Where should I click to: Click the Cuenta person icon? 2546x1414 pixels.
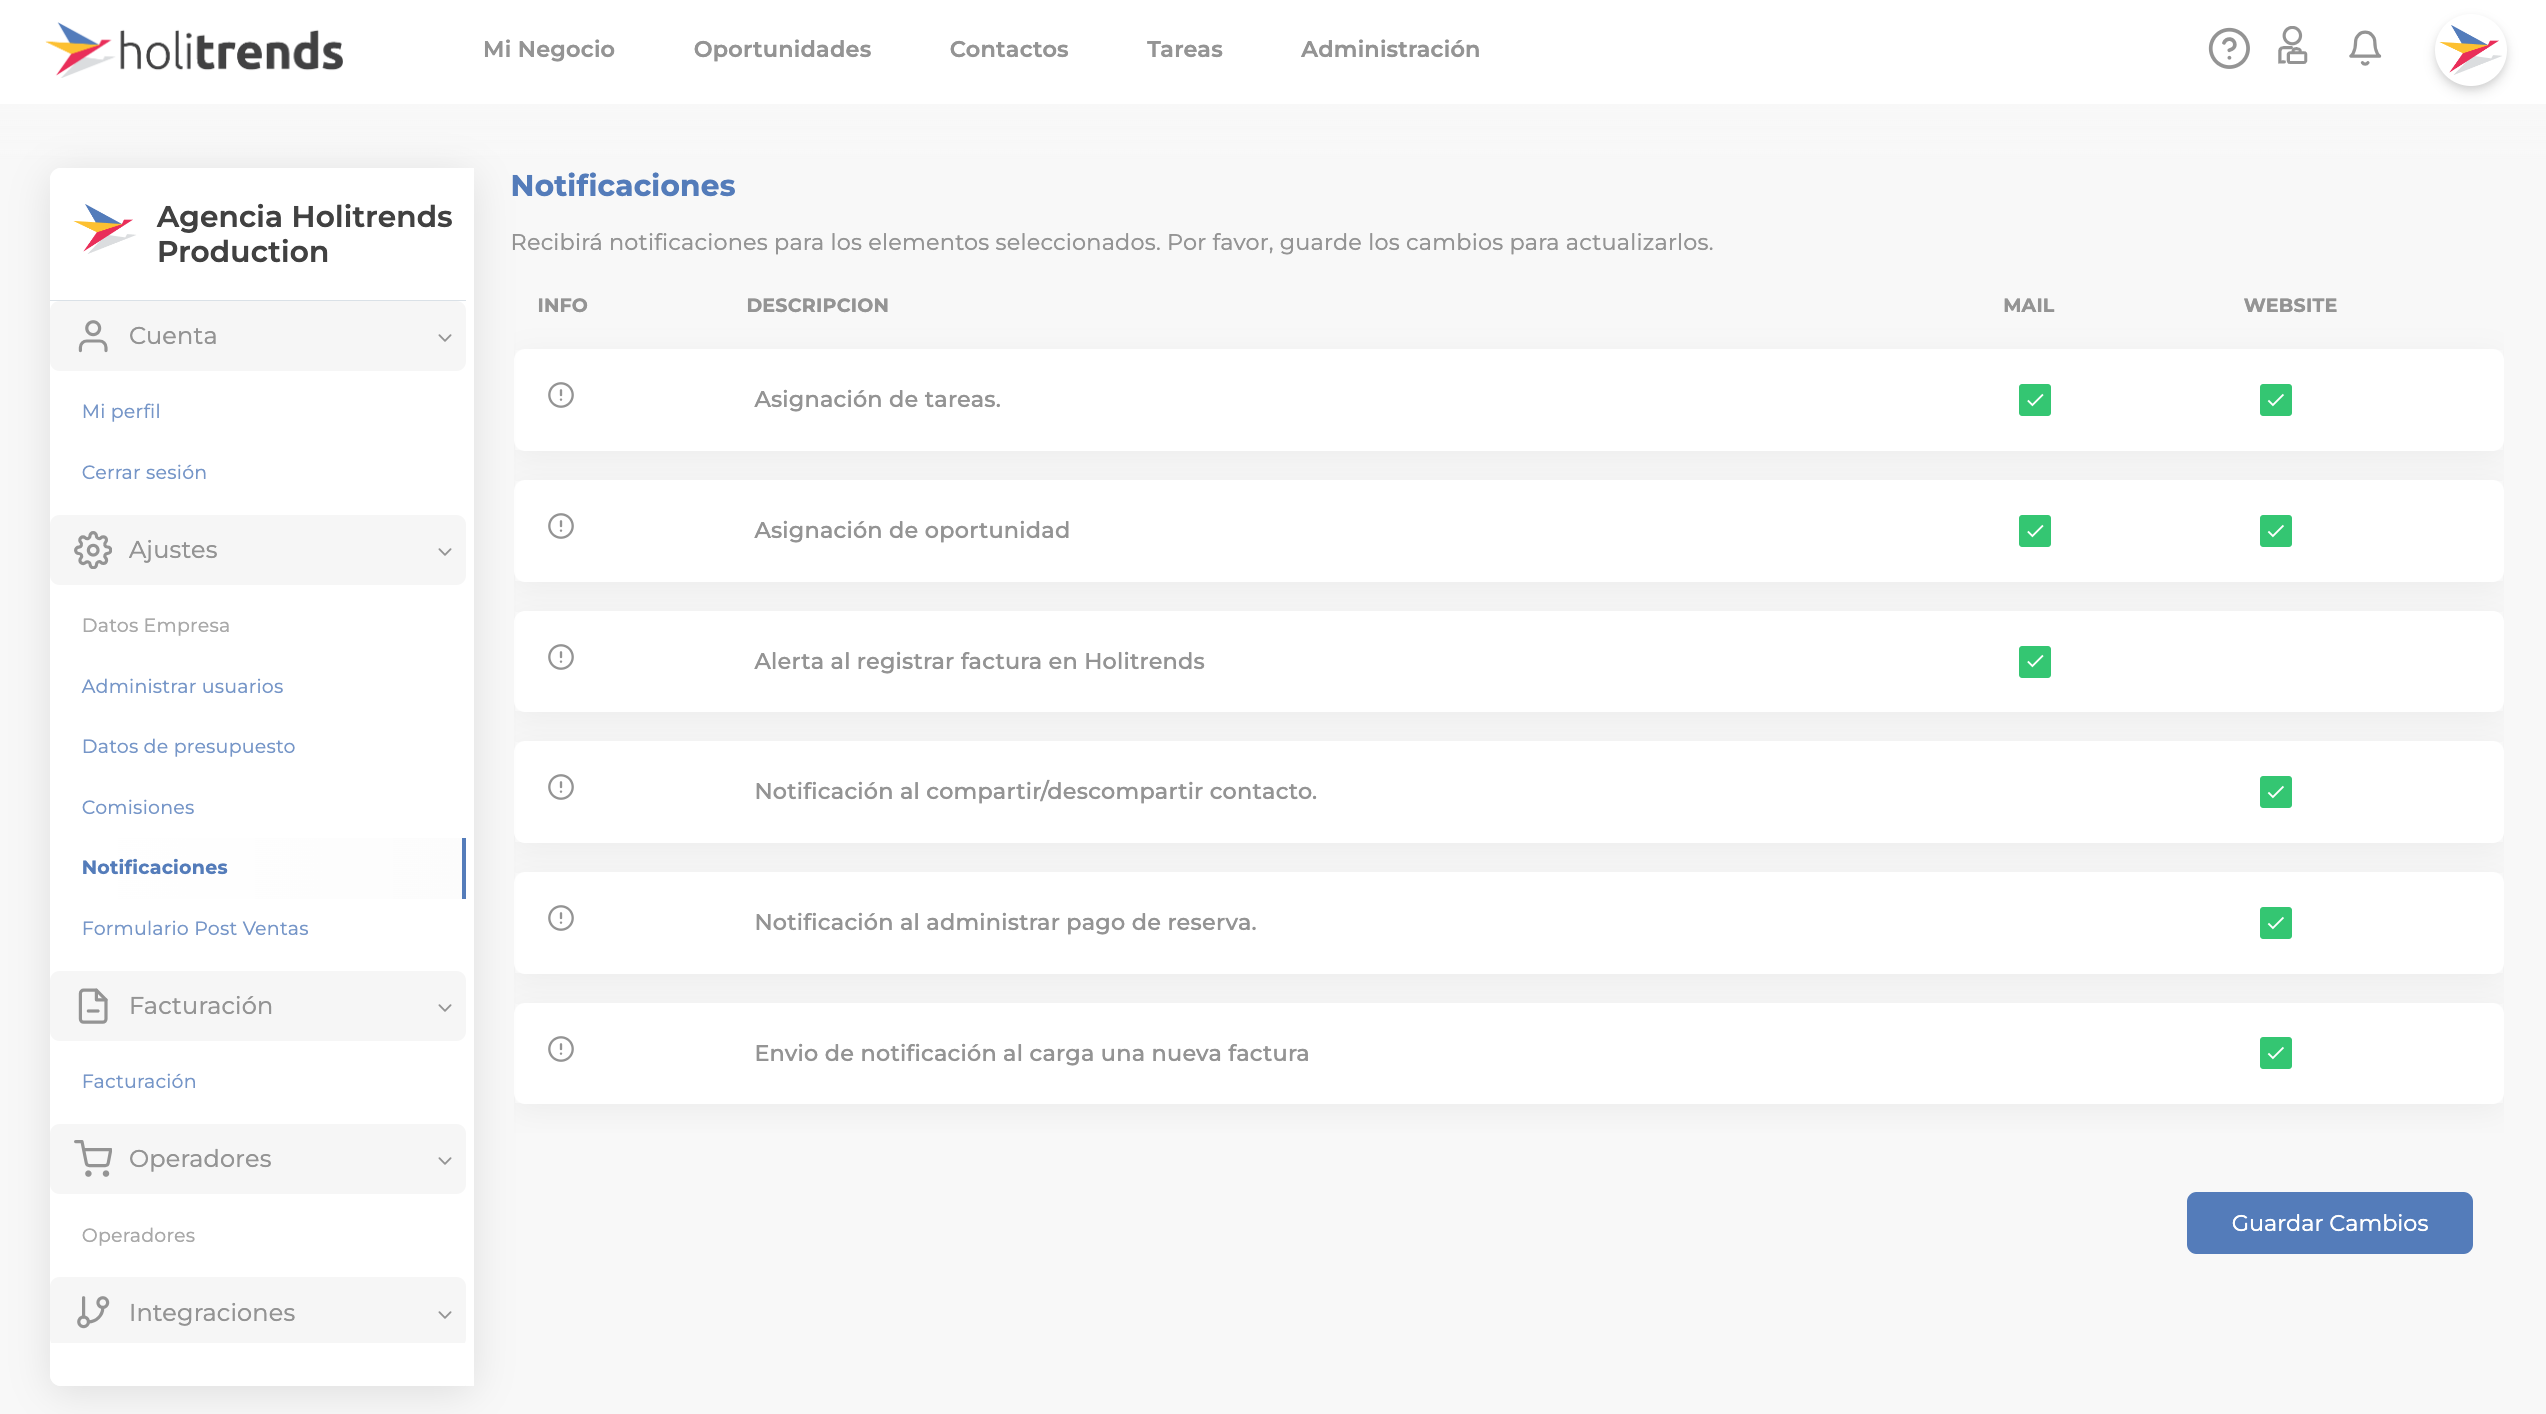pos(93,336)
